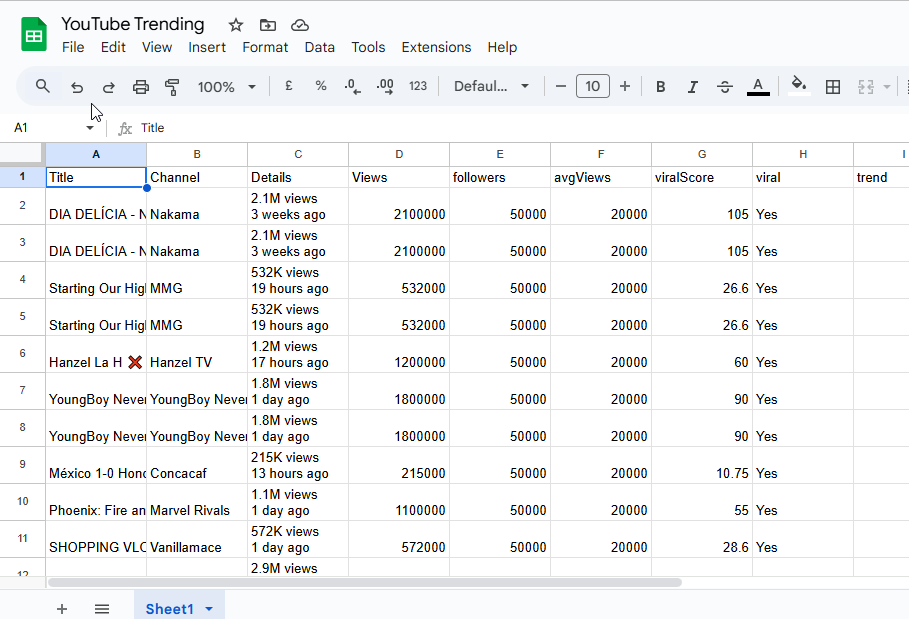This screenshot has height=619, width=909.
Task: Toggle italic formatting
Action: [x=692, y=86]
